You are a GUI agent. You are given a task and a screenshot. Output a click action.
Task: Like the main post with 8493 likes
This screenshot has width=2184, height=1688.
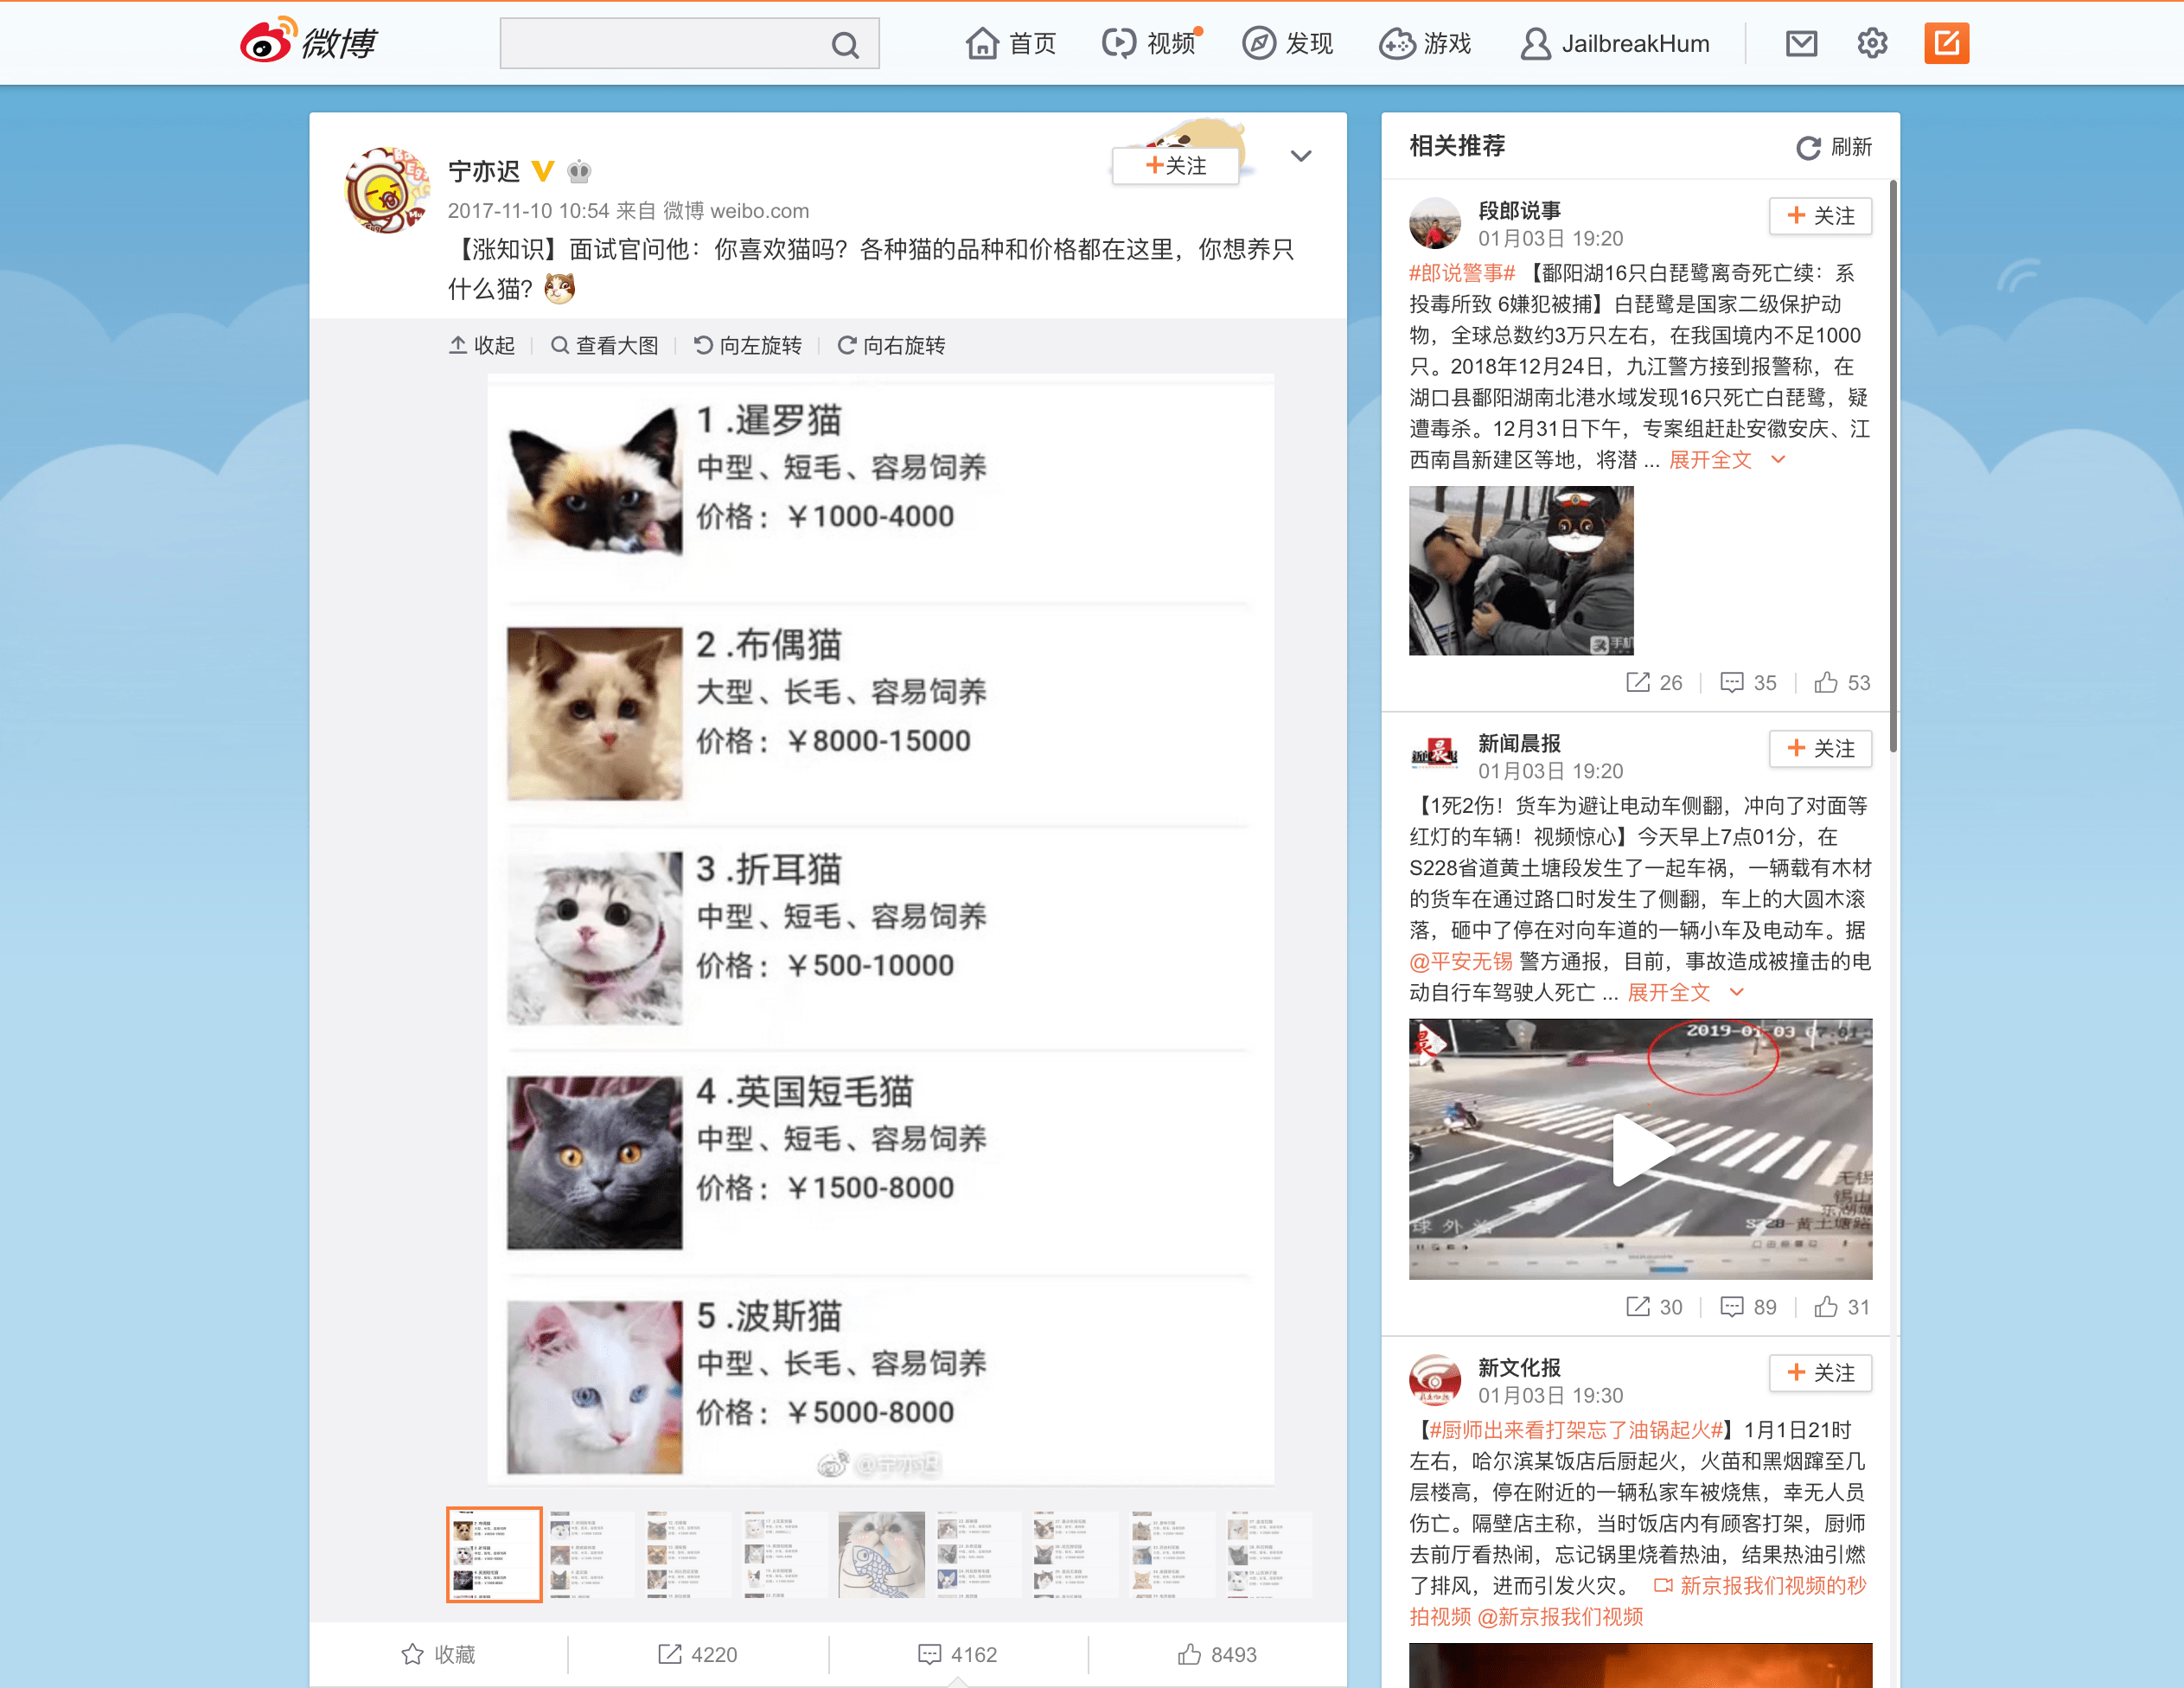[1217, 1654]
